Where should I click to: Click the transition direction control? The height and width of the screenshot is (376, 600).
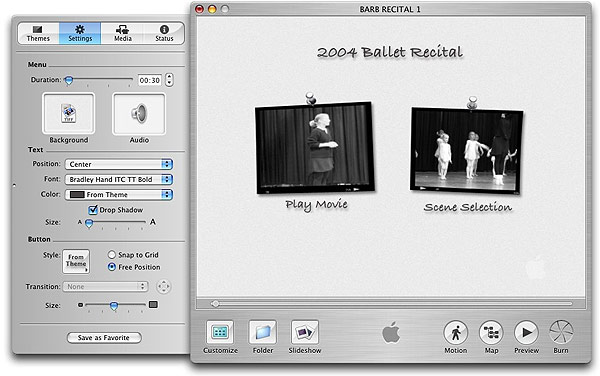(163, 286)
